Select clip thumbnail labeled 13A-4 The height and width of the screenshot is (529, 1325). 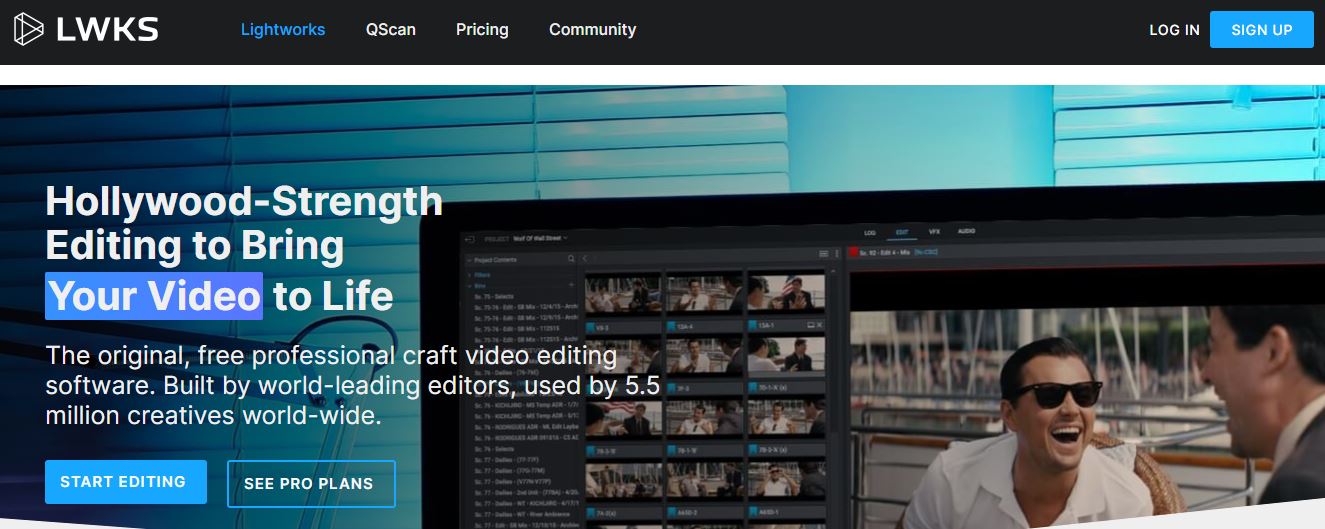(x=705, y=292)
